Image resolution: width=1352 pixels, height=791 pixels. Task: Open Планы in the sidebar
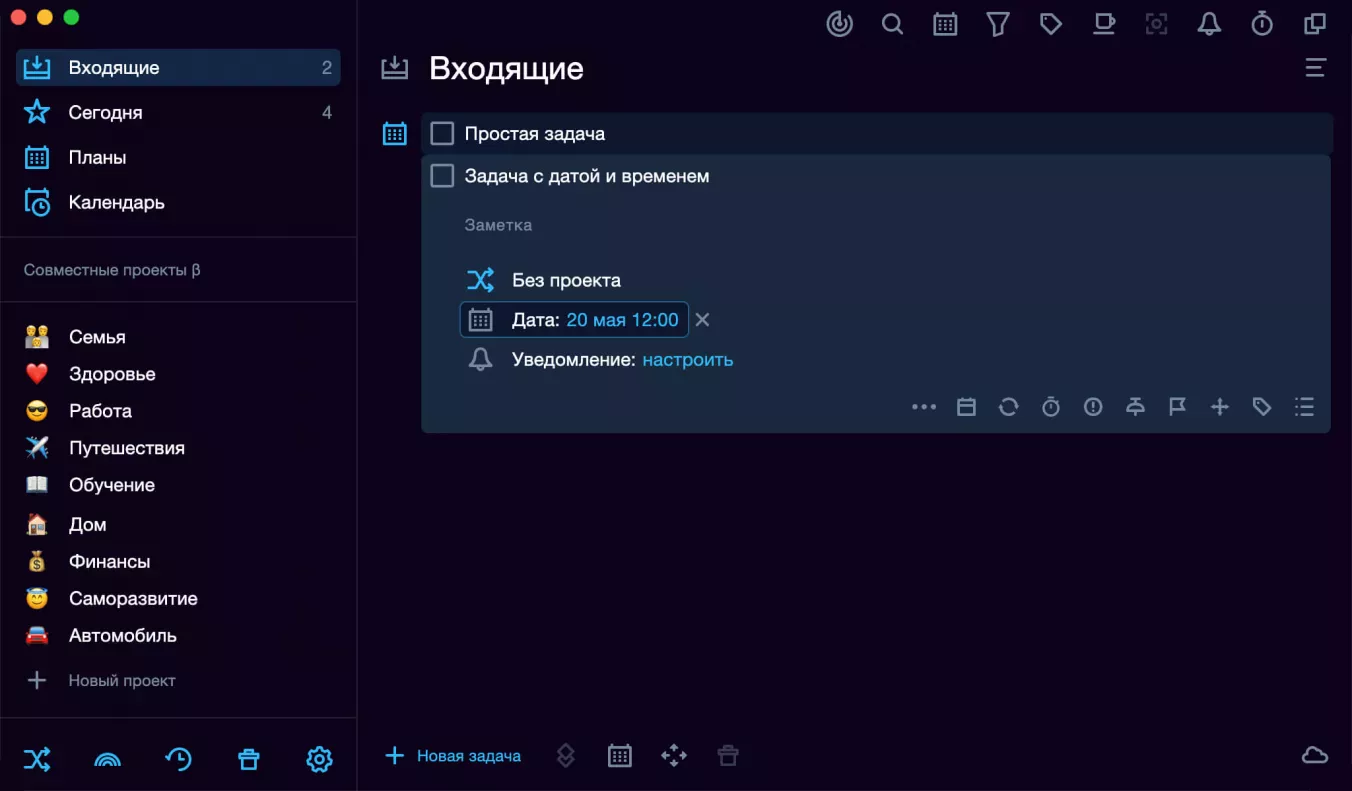tap(178, 158)
